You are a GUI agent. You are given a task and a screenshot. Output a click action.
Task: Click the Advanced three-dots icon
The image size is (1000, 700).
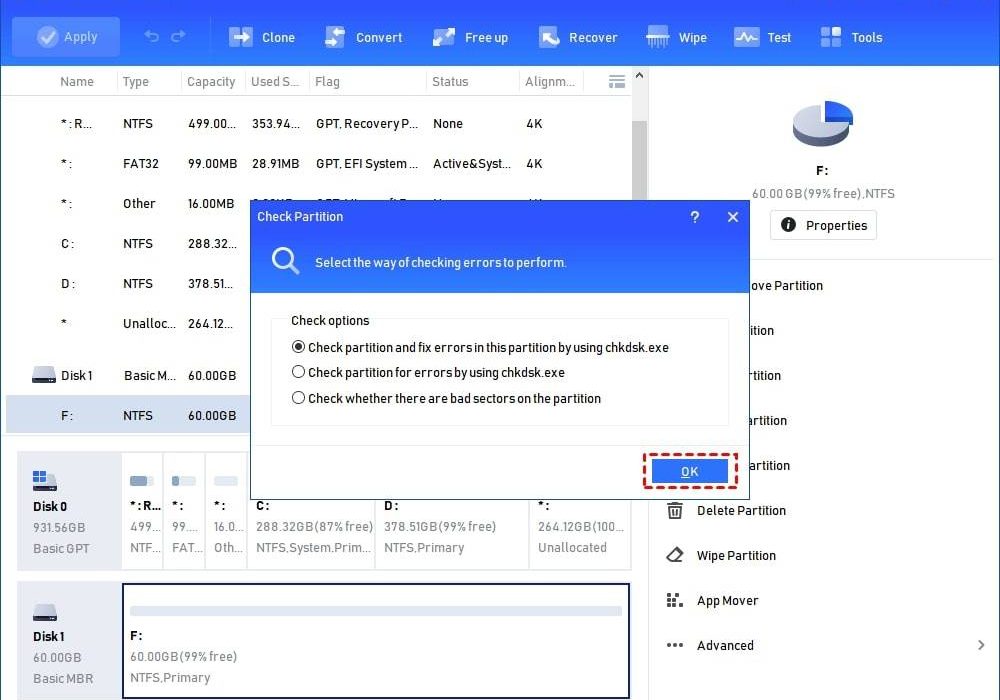coord(675,645)
